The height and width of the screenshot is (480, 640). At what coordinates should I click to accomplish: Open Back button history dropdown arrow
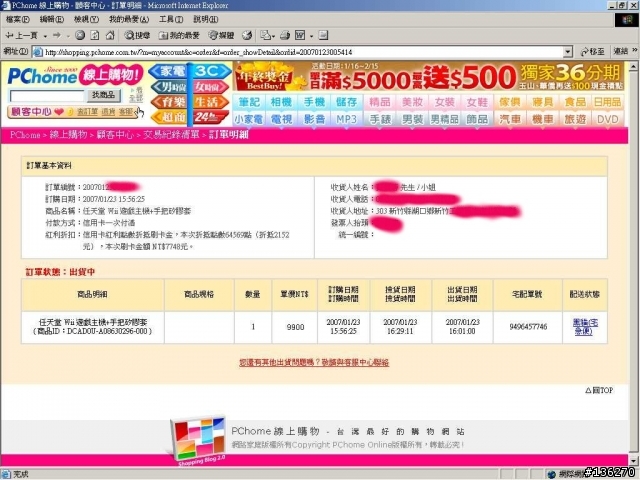tap(45, 36)
